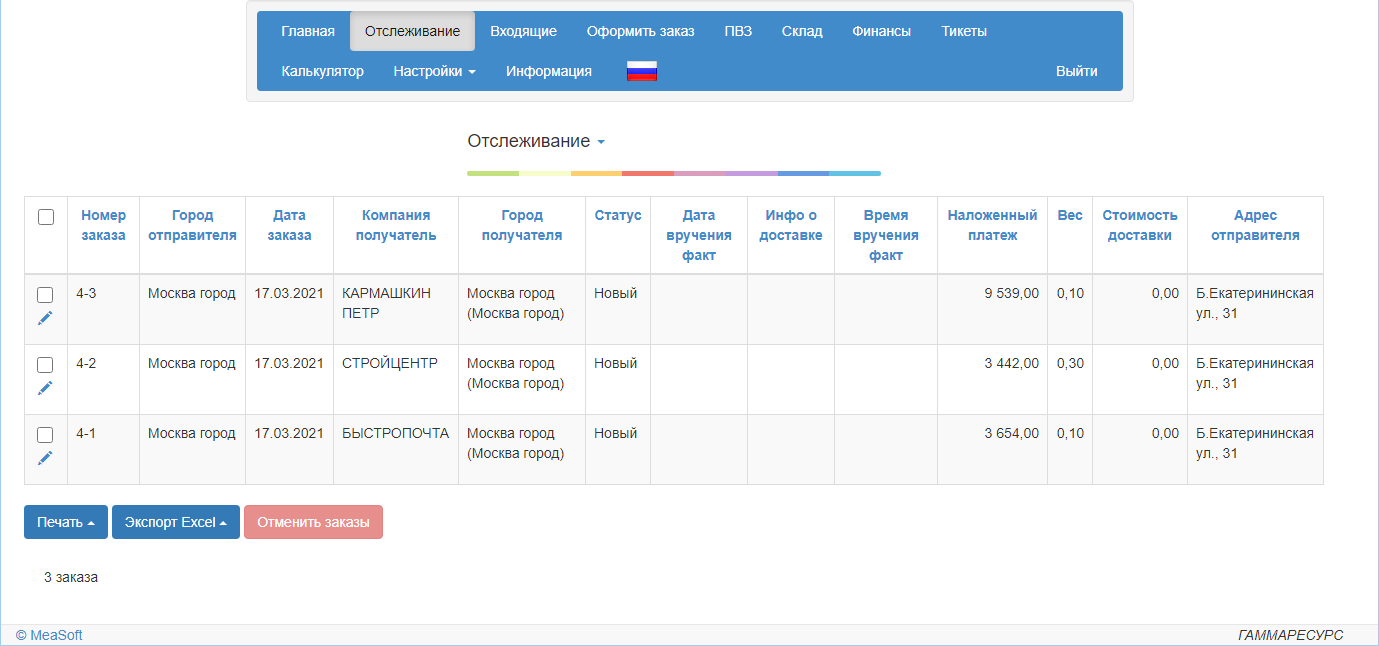Click the Russian flag language icon
The height and width of the screenshot is (646, 1379).
point(641,71)
